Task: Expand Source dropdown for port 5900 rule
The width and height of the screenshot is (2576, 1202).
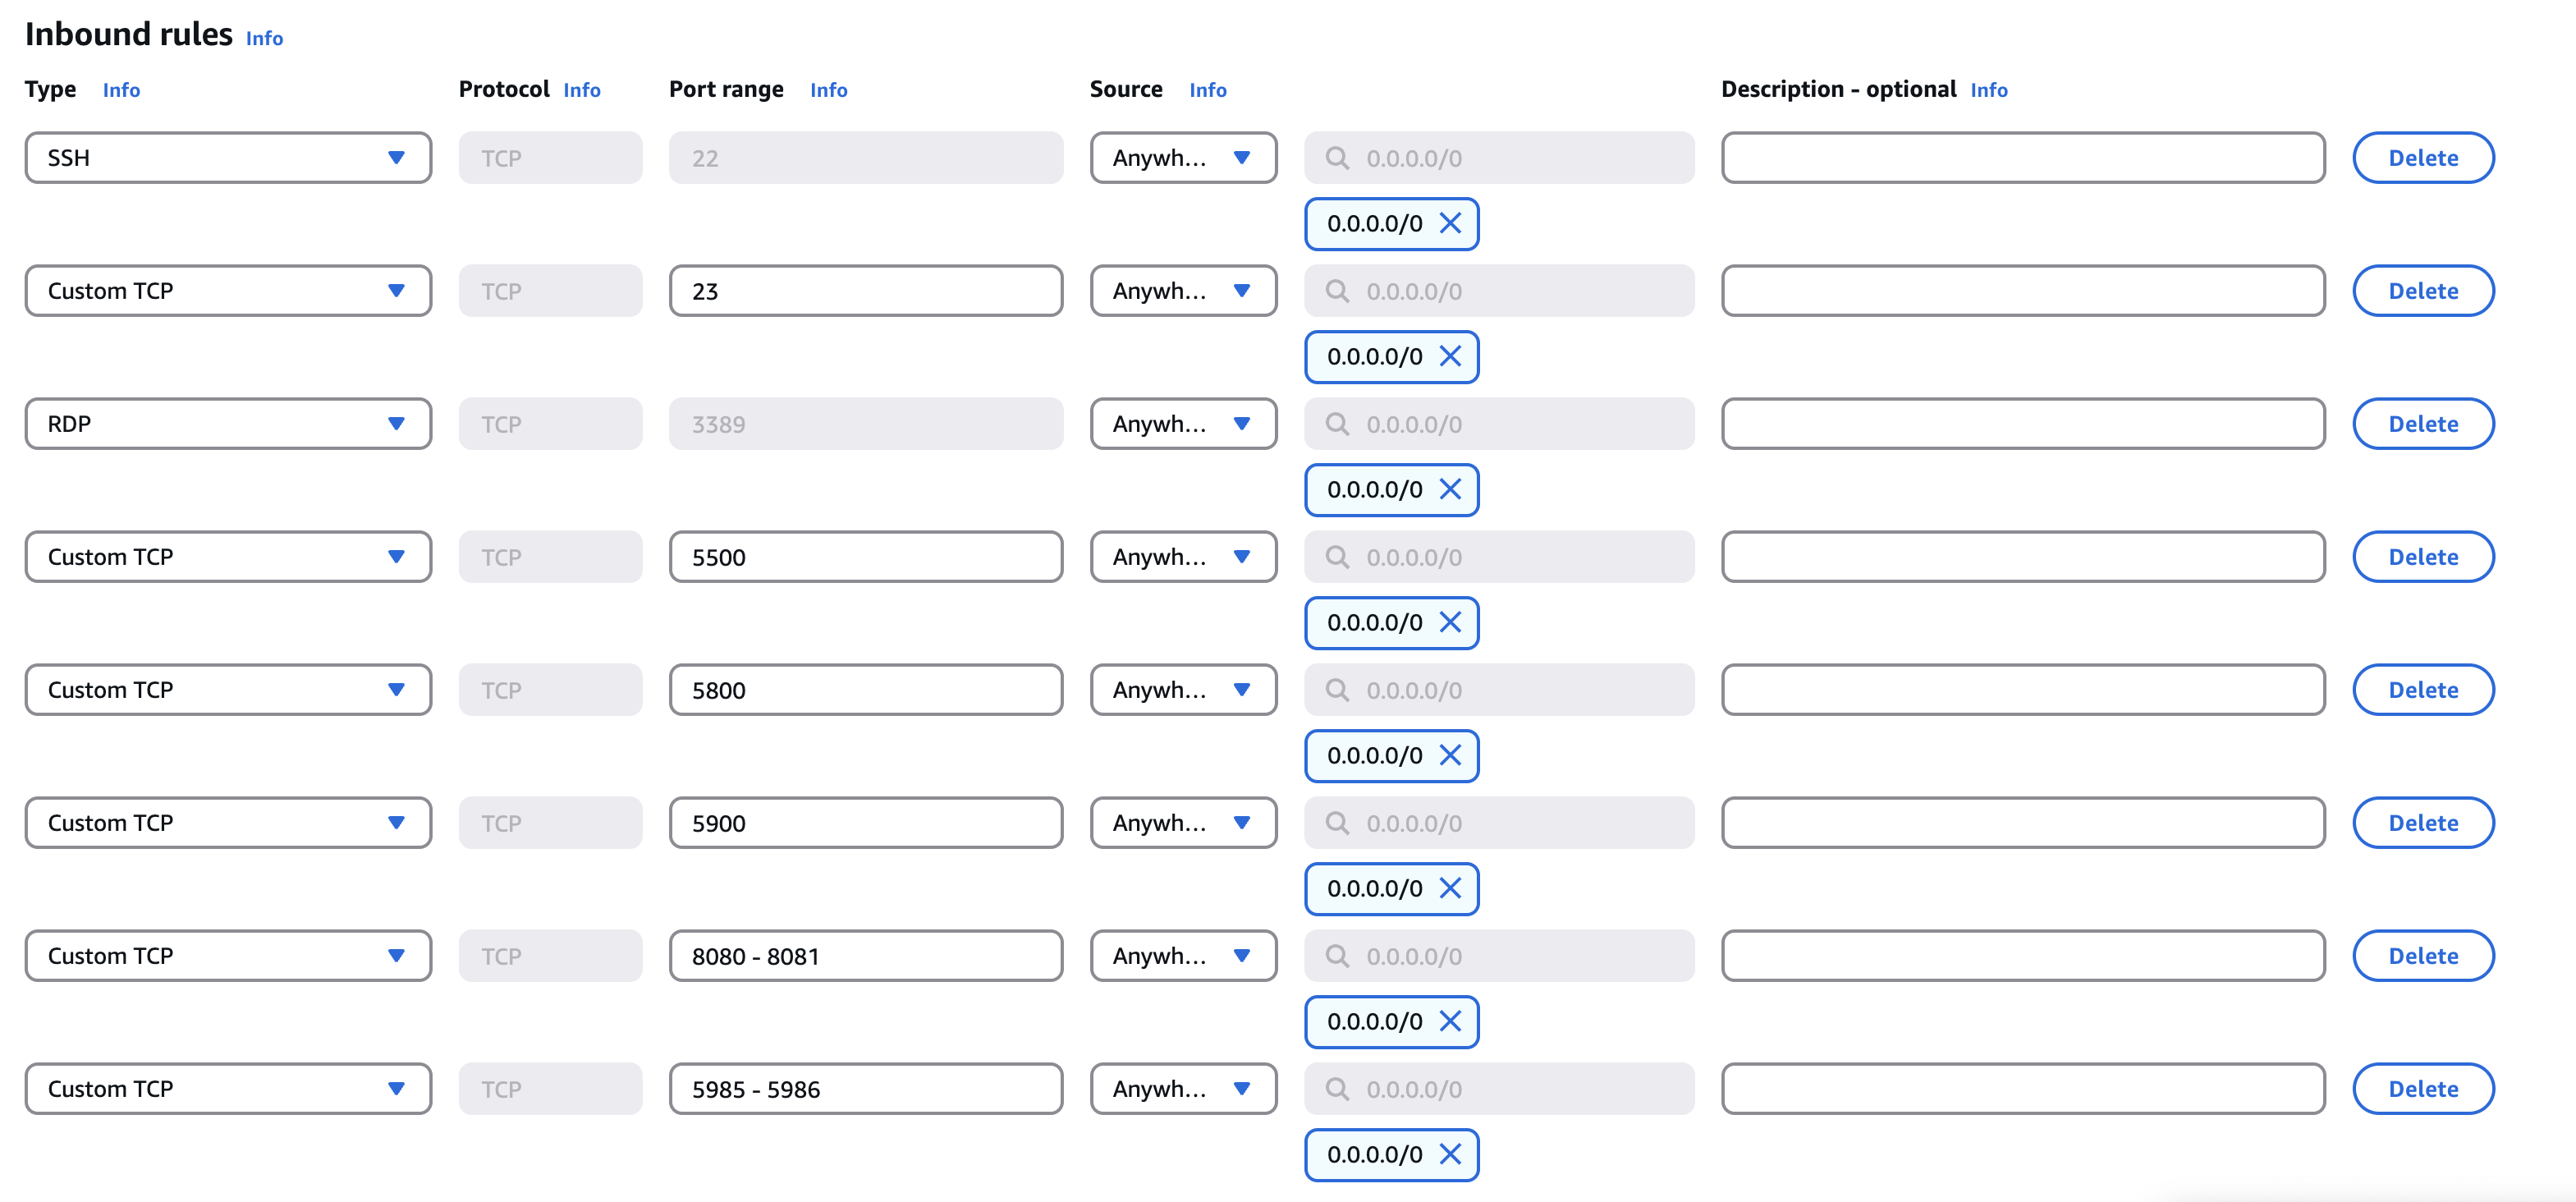Action: coord(1183,823)
